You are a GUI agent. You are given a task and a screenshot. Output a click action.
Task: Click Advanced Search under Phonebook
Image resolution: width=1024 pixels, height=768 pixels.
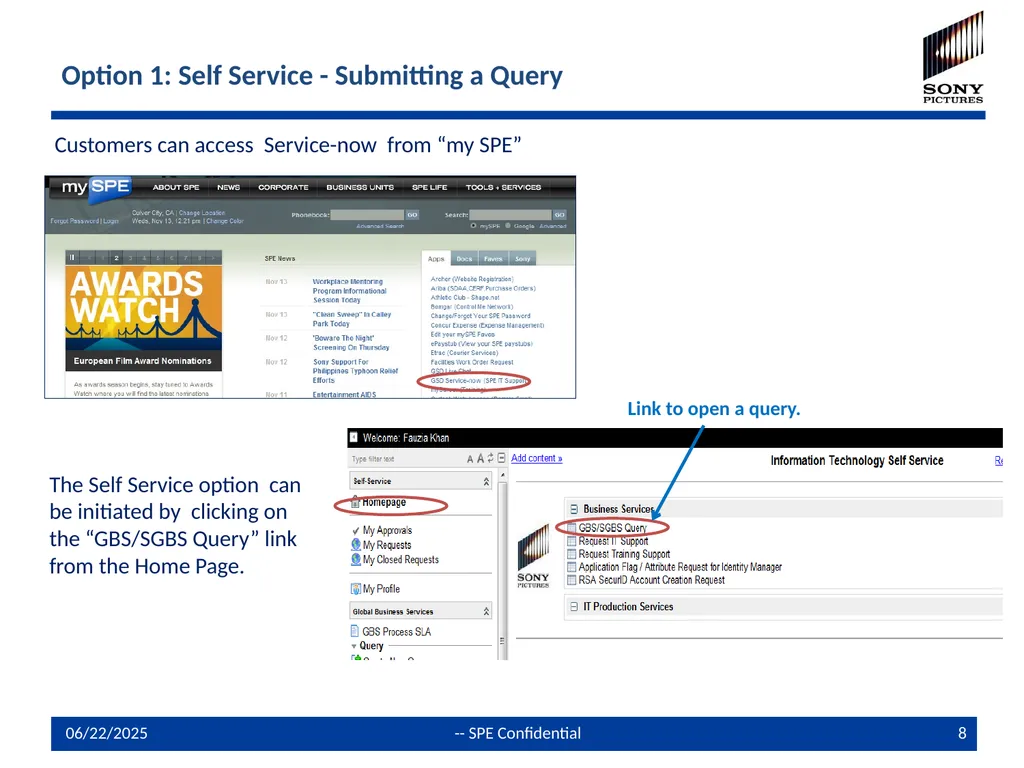[x=380, y=226]
